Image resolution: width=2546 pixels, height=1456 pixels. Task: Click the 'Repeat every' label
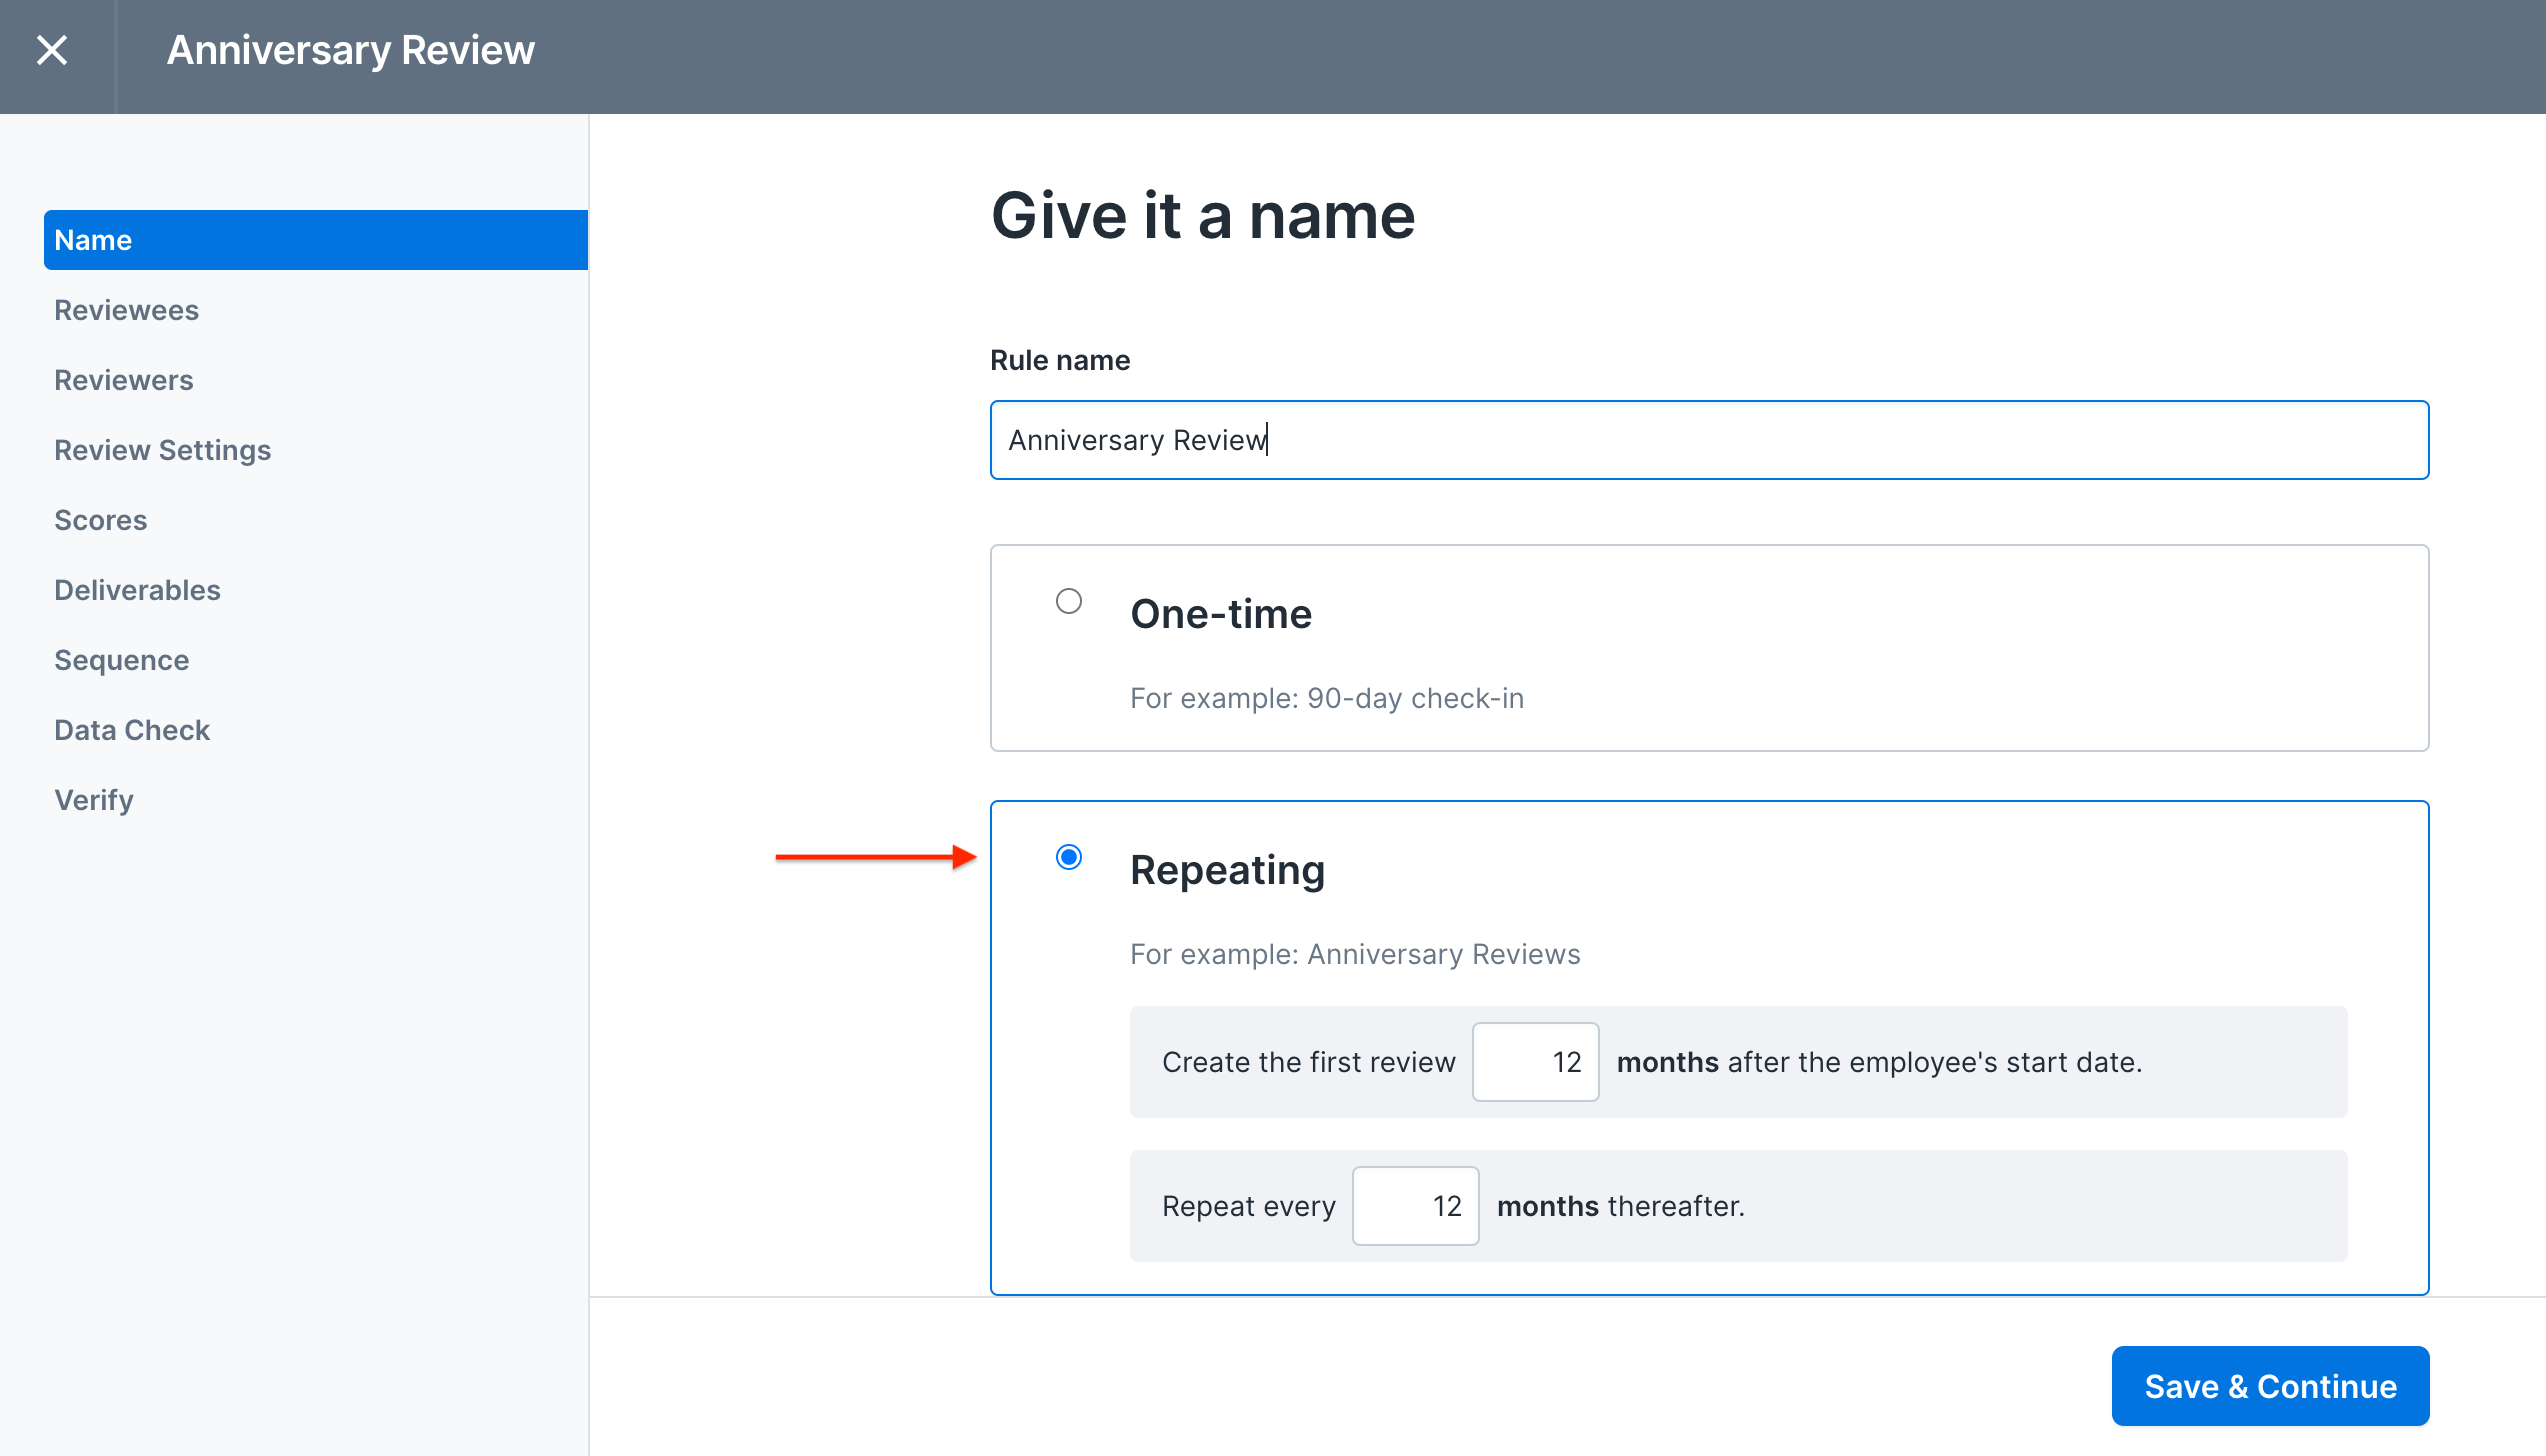(1248, 1206)
